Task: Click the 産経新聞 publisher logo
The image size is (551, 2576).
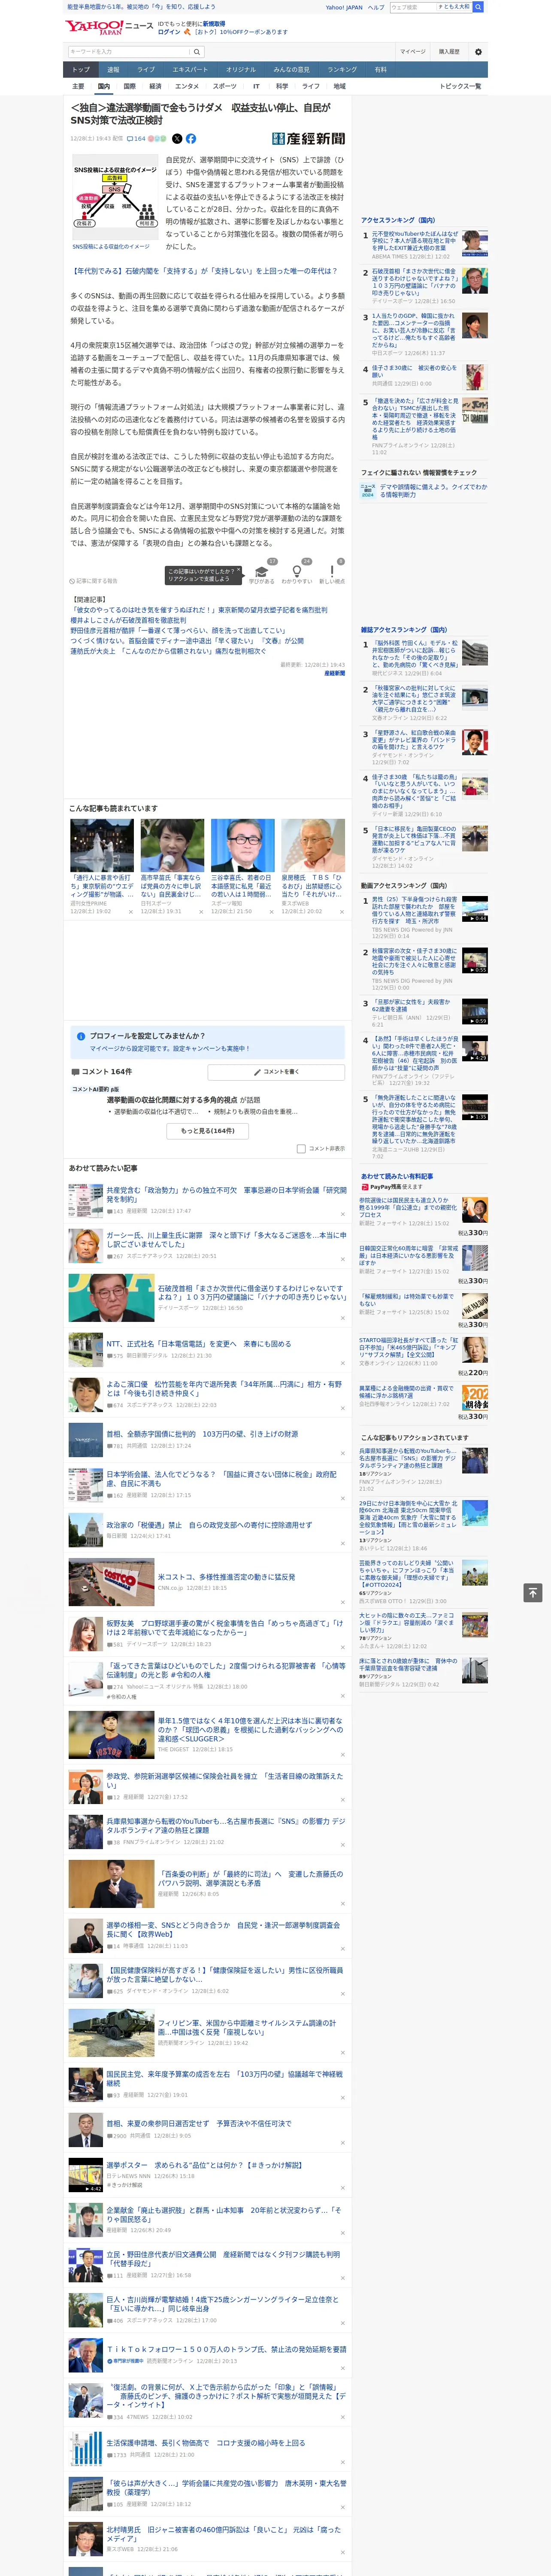Action: pos(308,139)
